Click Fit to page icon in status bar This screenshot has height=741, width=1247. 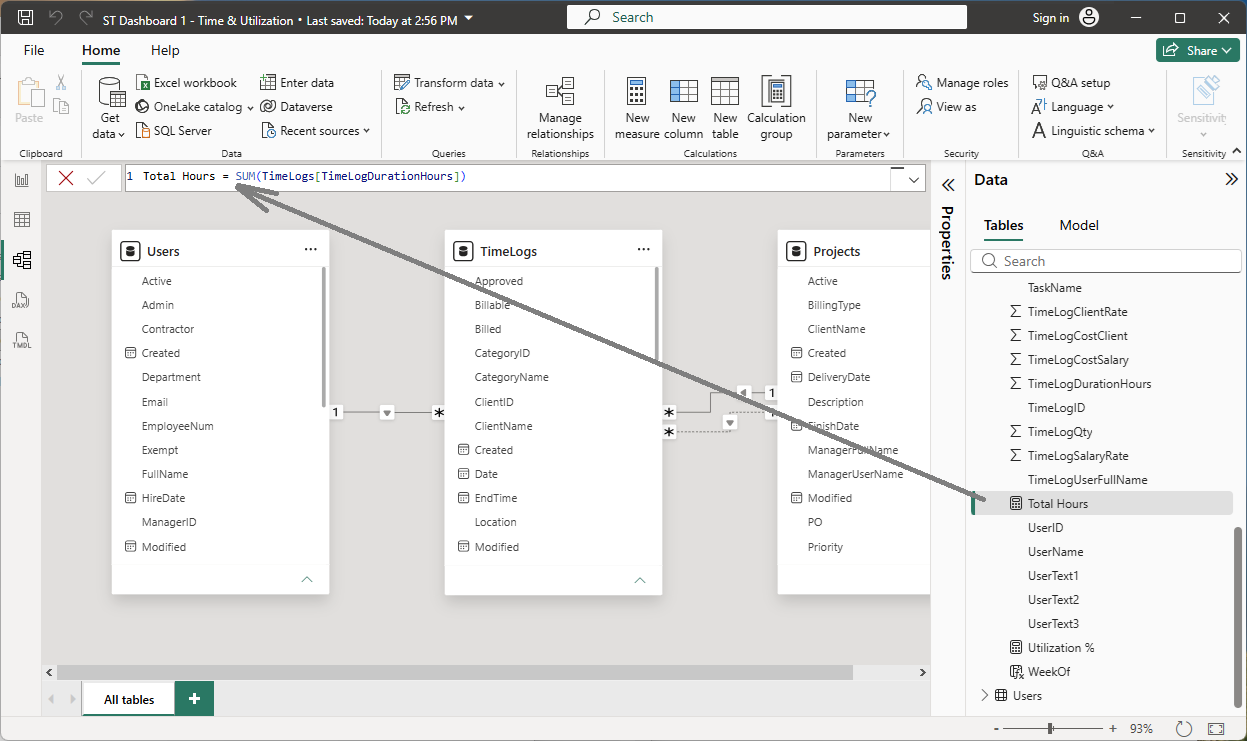tap(1216, 728)
